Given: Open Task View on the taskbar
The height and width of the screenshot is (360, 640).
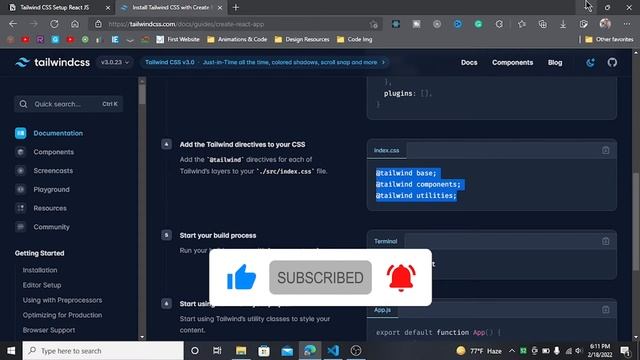Looking at the screenshot, I should [x=217, y=351].
